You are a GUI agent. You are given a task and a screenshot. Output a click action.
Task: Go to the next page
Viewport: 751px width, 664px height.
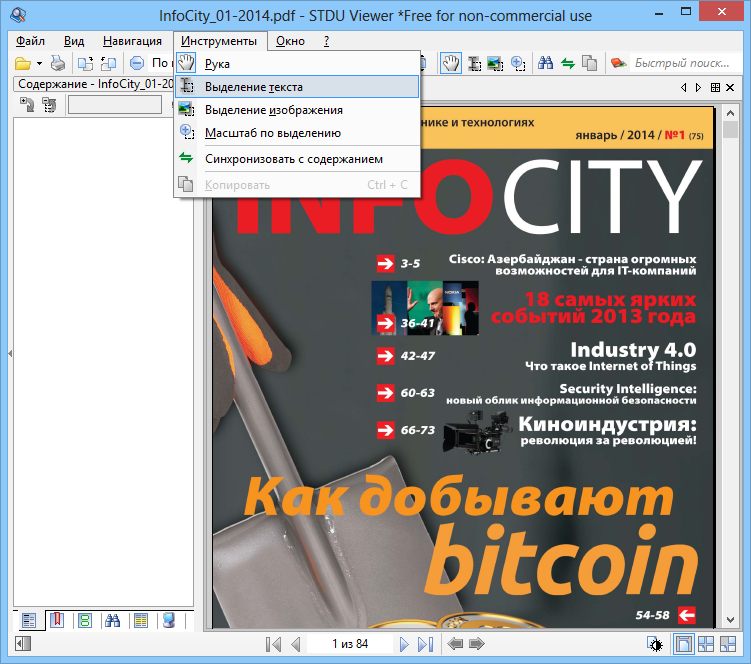(x=404, y=644)
